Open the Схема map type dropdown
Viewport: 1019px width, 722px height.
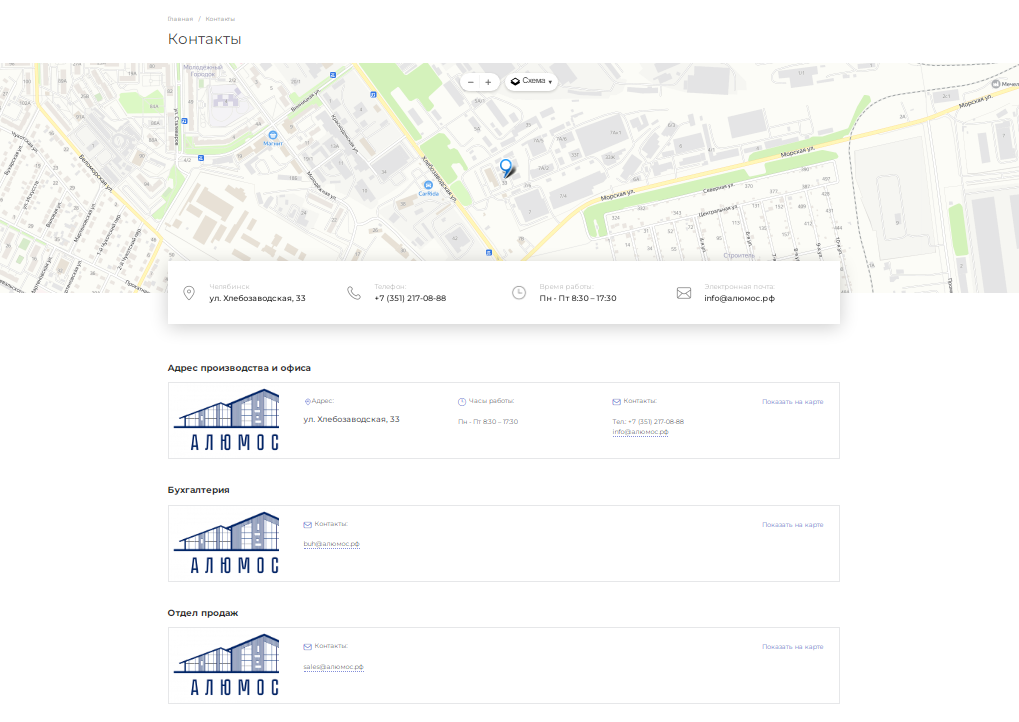[x=531, y=82]
